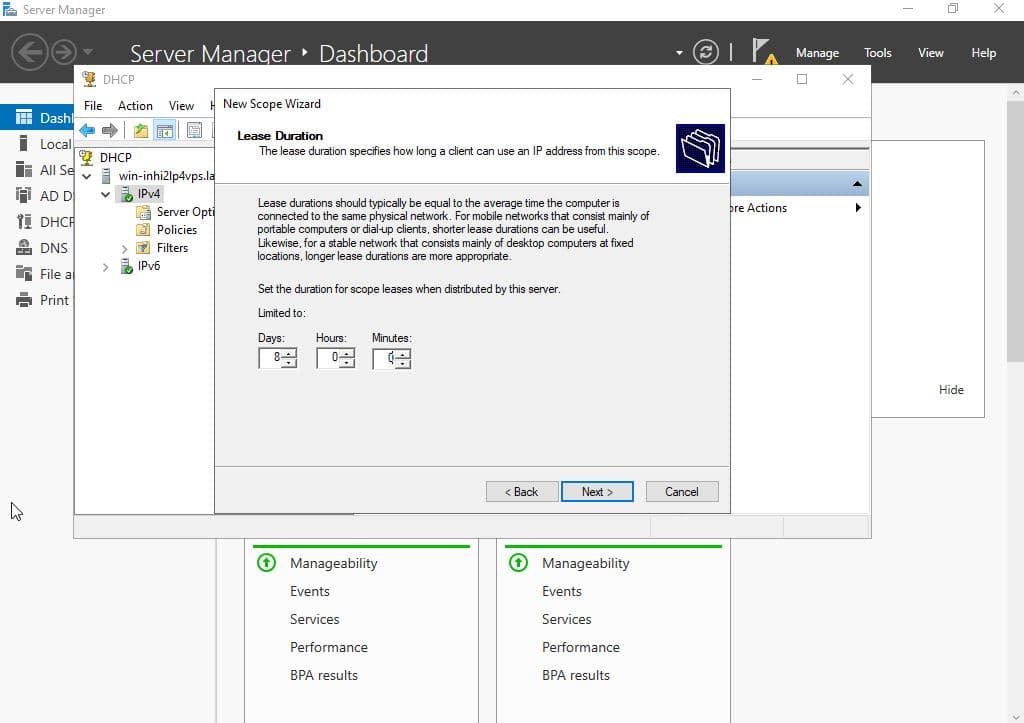
Task: Open the notifications flag with warning
Action: click(x=764, y=52)
